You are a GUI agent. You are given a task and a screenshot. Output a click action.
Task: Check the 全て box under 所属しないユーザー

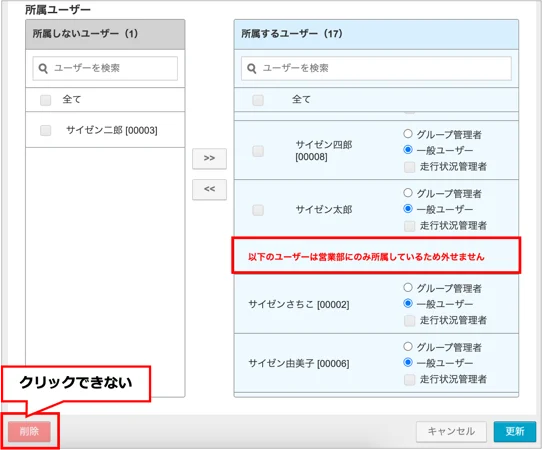tap(46, 100)
